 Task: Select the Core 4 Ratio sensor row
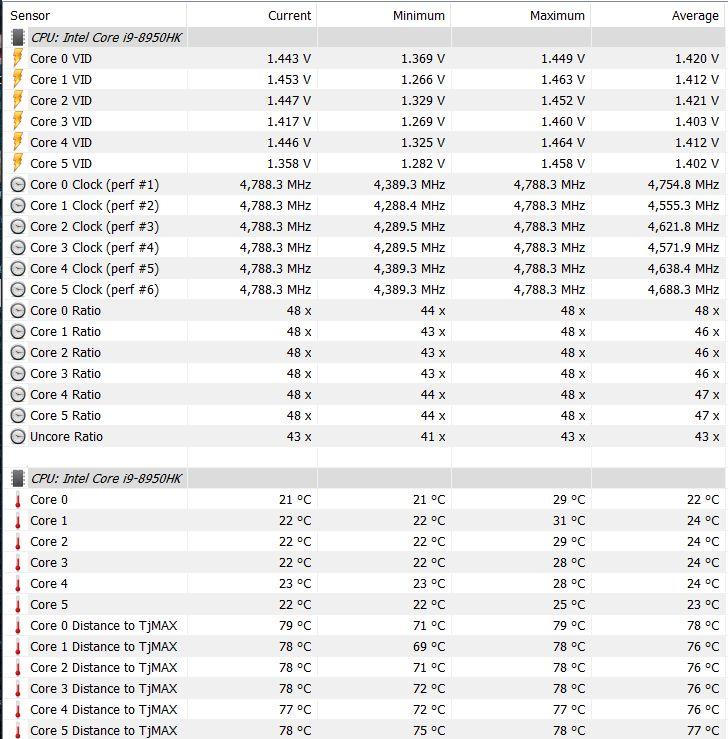(364, 395)
